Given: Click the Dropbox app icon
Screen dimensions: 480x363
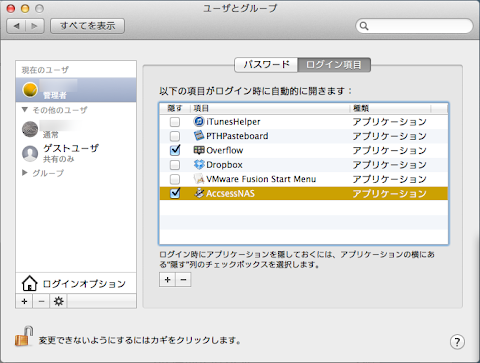Looking at the screenshot, I should point(199,165).
